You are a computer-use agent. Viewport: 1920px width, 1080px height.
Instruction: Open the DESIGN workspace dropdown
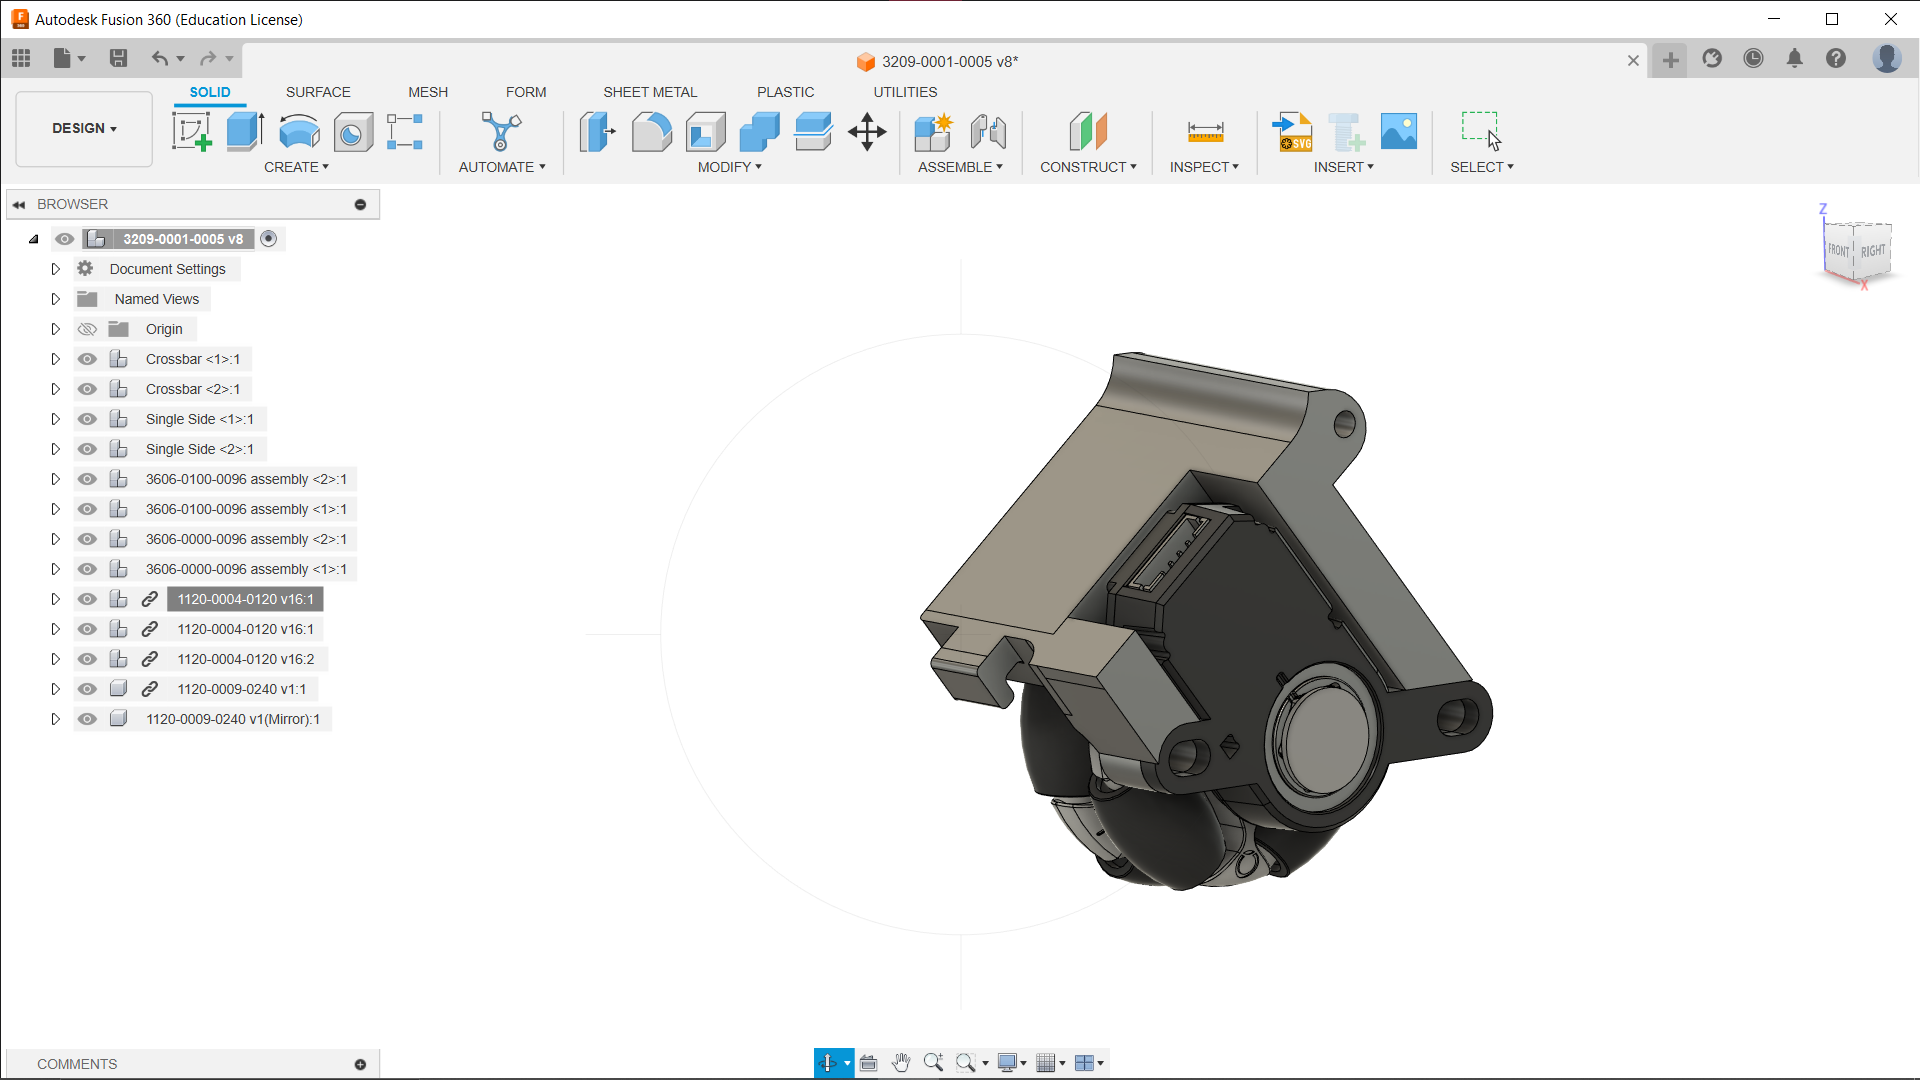coord(84,128)
